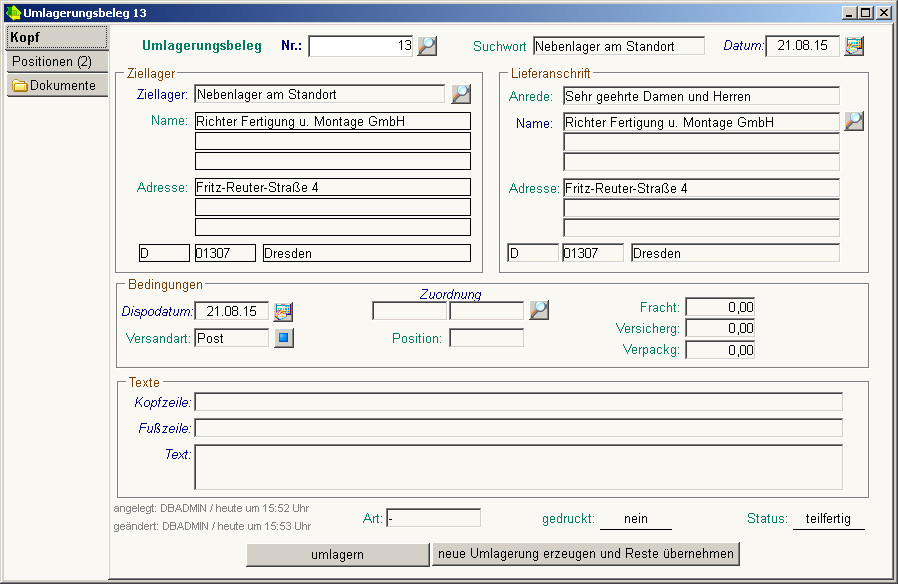Click the Versicherg amount field
Screen dimensions: 898x584
[x=720, y=328]
